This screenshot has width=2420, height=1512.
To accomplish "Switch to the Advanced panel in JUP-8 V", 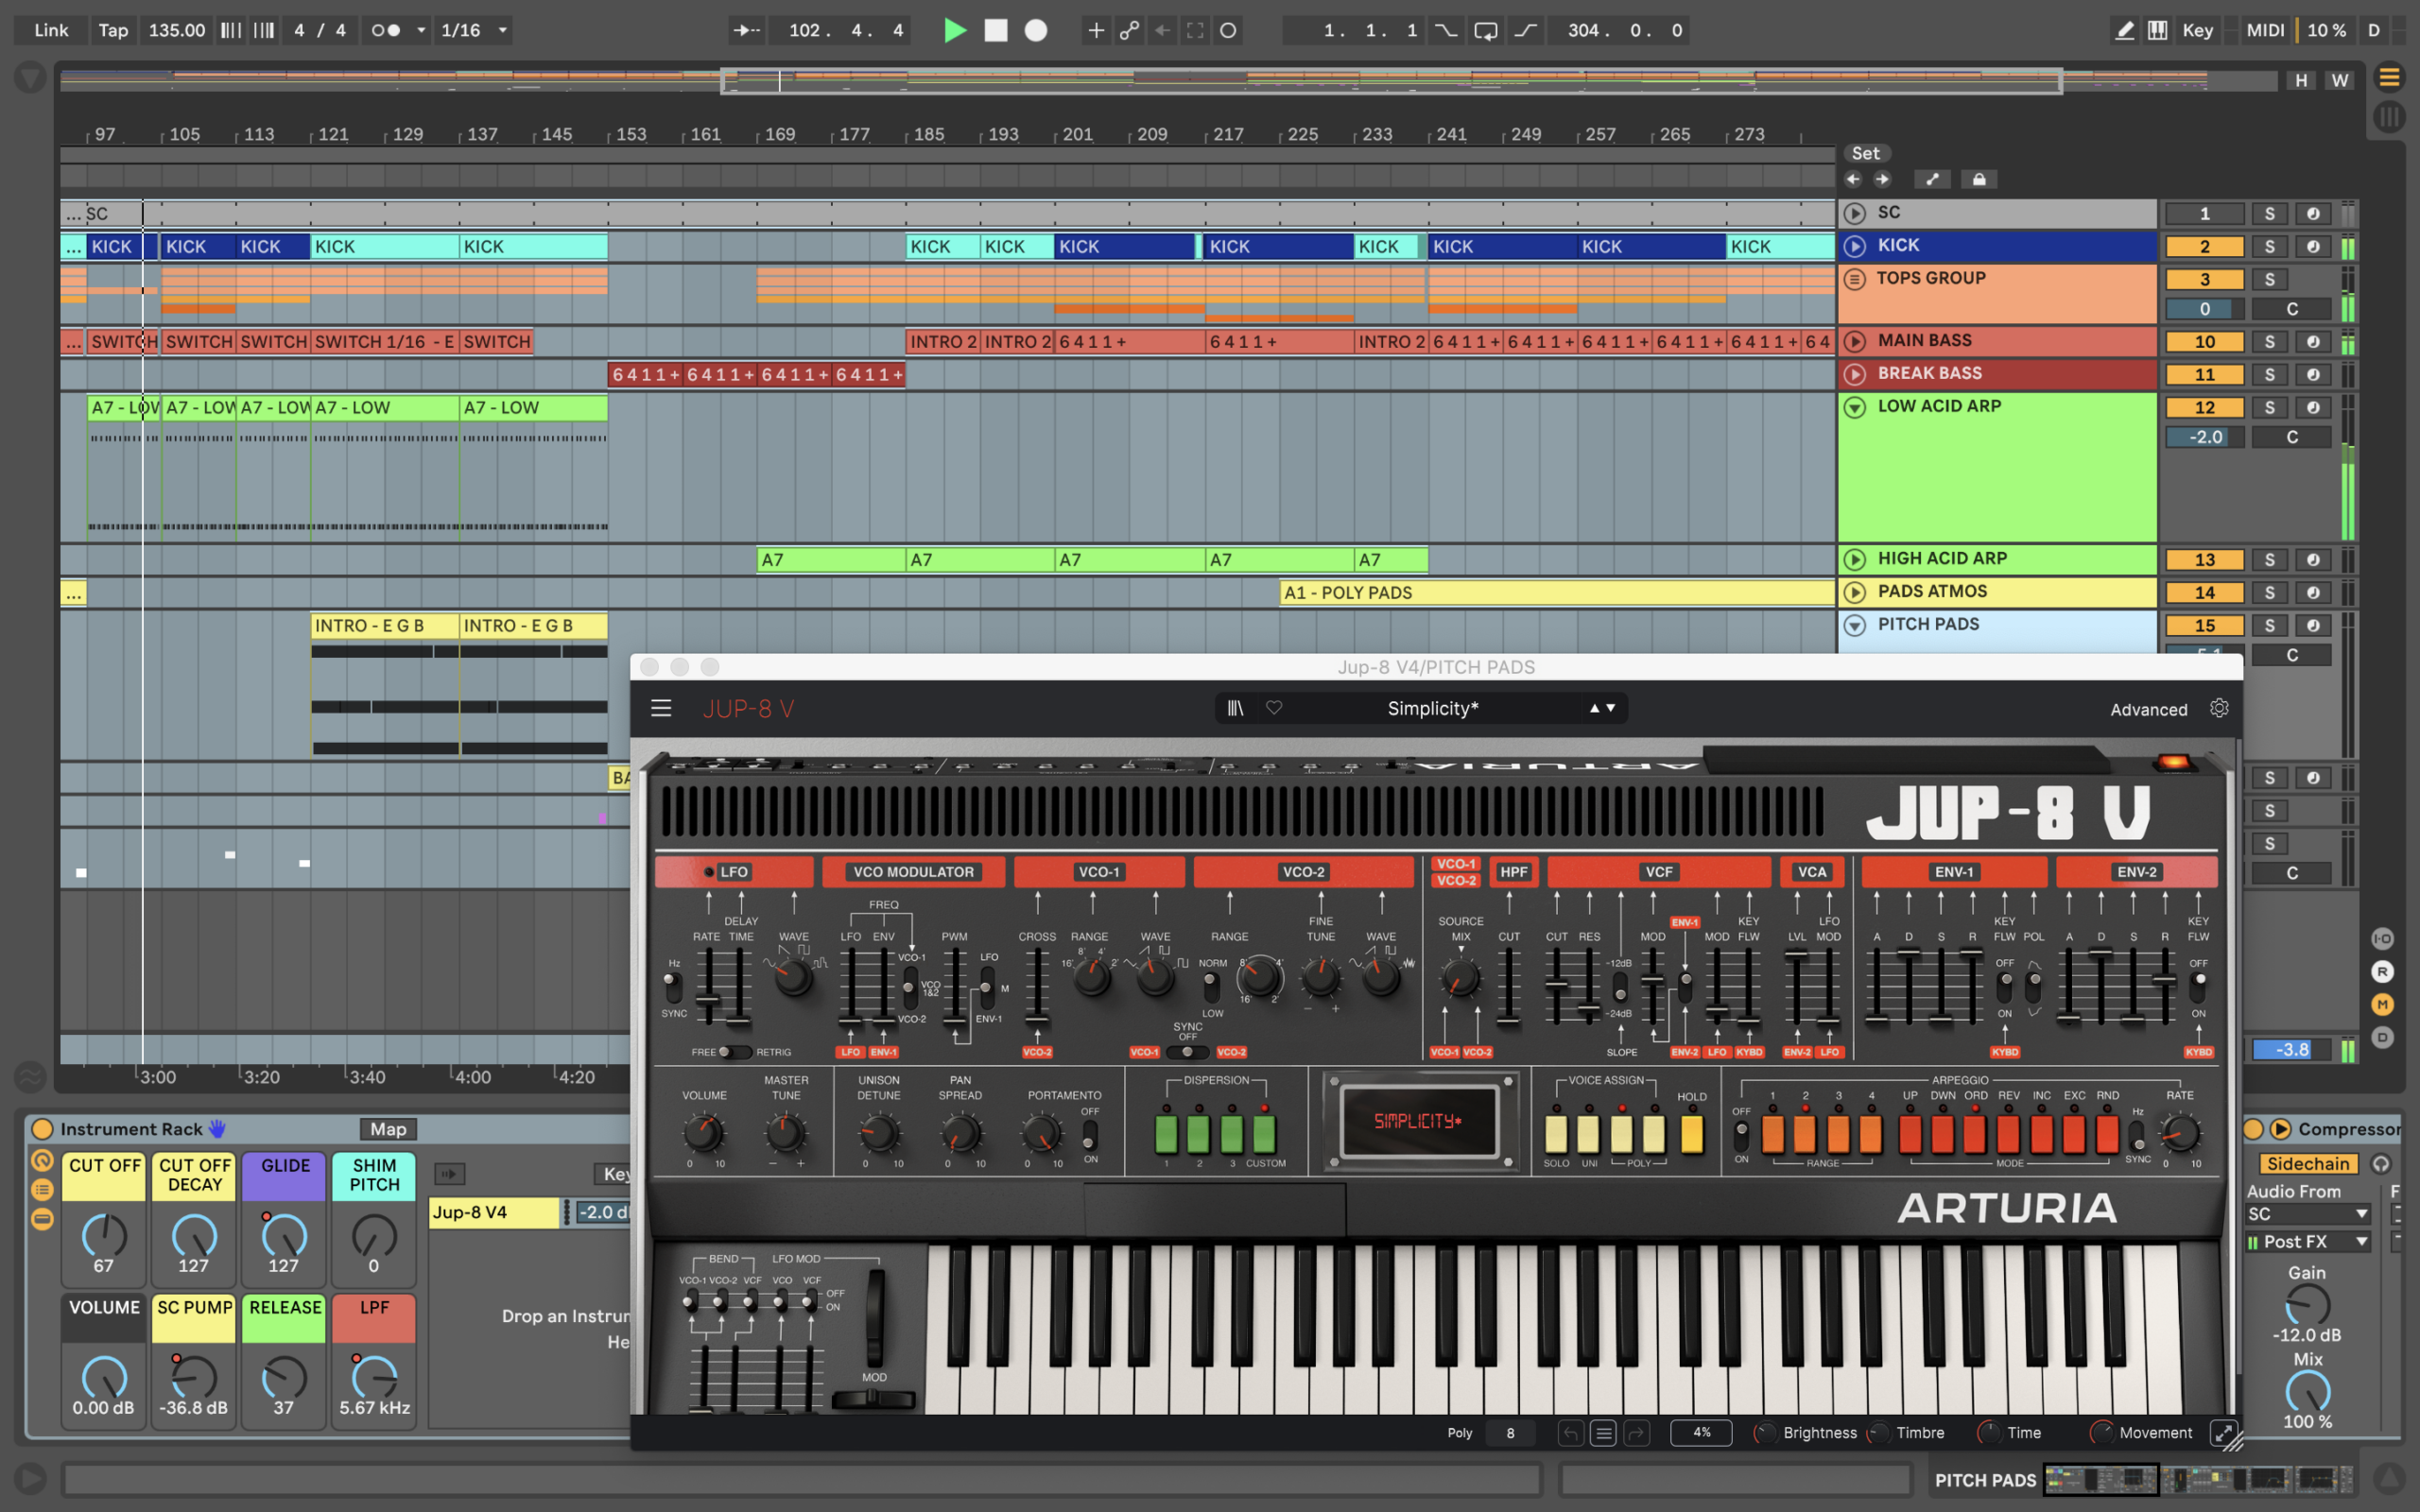I will (x=2148, y=709).
